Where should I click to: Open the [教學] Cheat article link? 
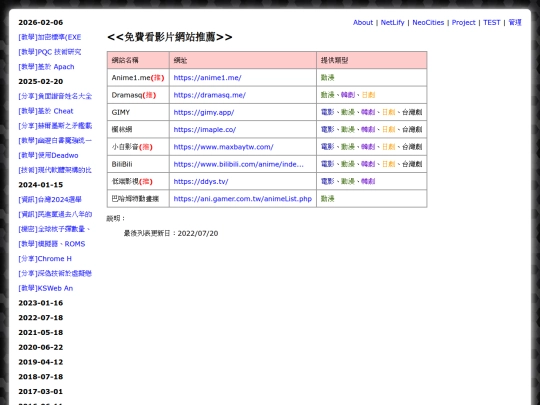click(x=46, y=111)
